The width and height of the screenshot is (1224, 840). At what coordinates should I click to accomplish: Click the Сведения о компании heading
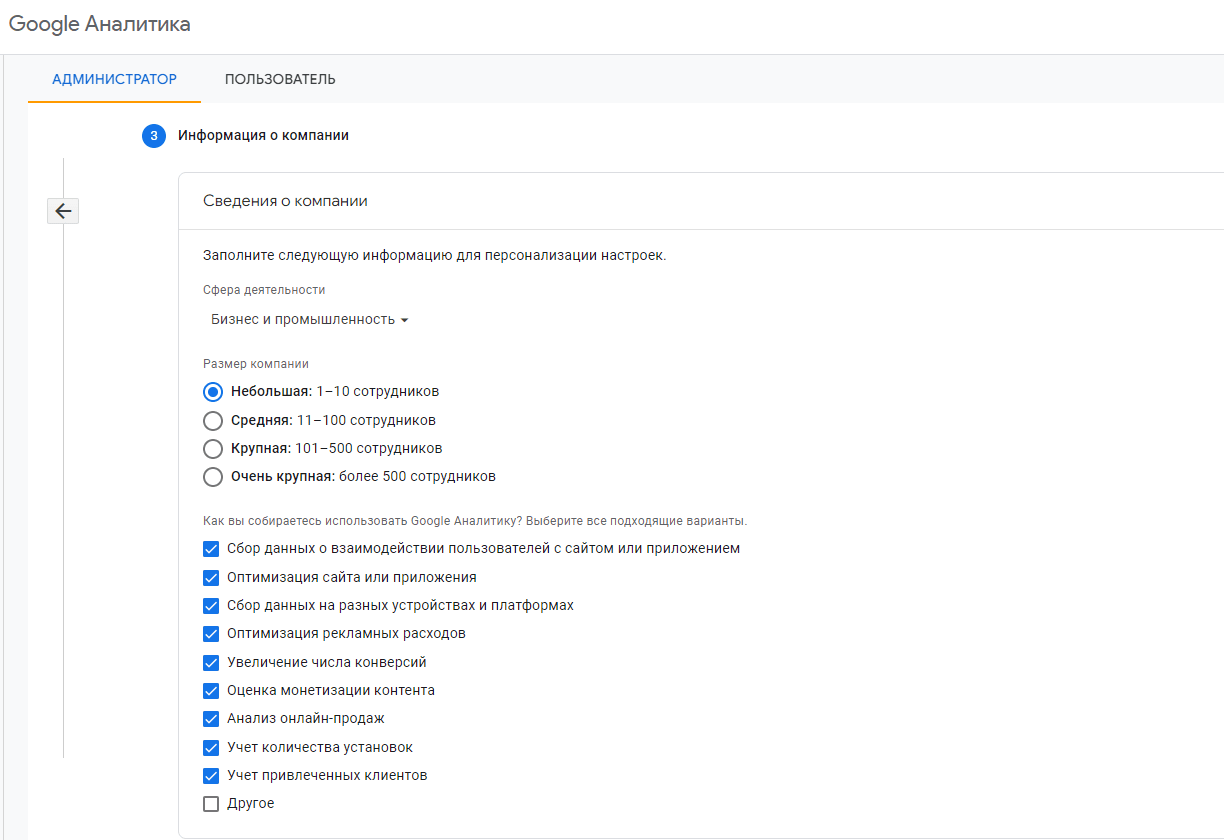pyautogui.click(x=285, y=201)
